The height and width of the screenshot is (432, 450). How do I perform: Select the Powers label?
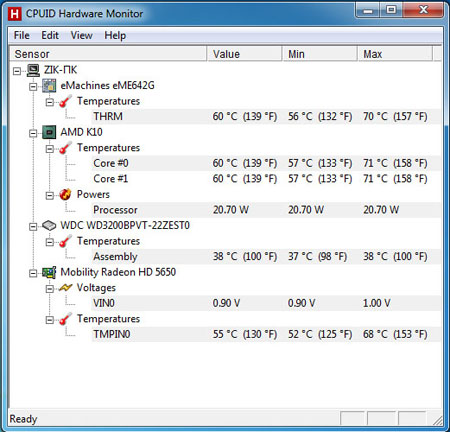click(x=93, y=194)
